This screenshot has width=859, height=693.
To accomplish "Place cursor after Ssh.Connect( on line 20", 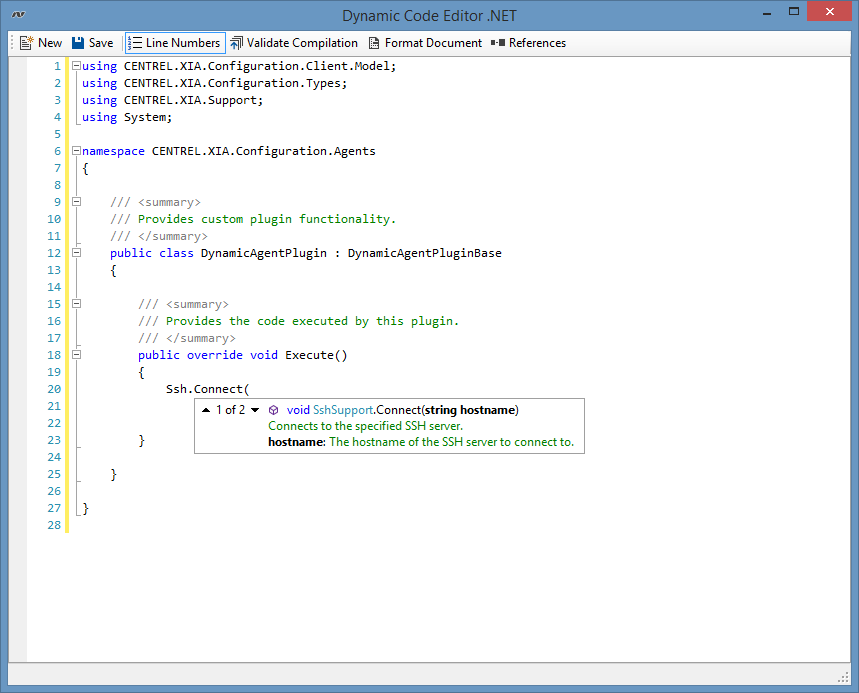I will point(250,389).
